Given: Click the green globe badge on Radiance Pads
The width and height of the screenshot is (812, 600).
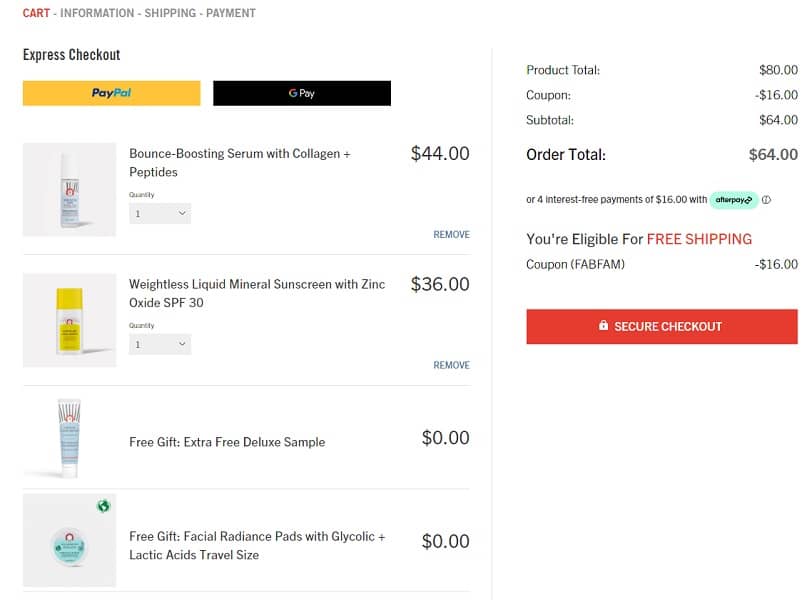Looking at the screenshot, I should click(103, 507).
